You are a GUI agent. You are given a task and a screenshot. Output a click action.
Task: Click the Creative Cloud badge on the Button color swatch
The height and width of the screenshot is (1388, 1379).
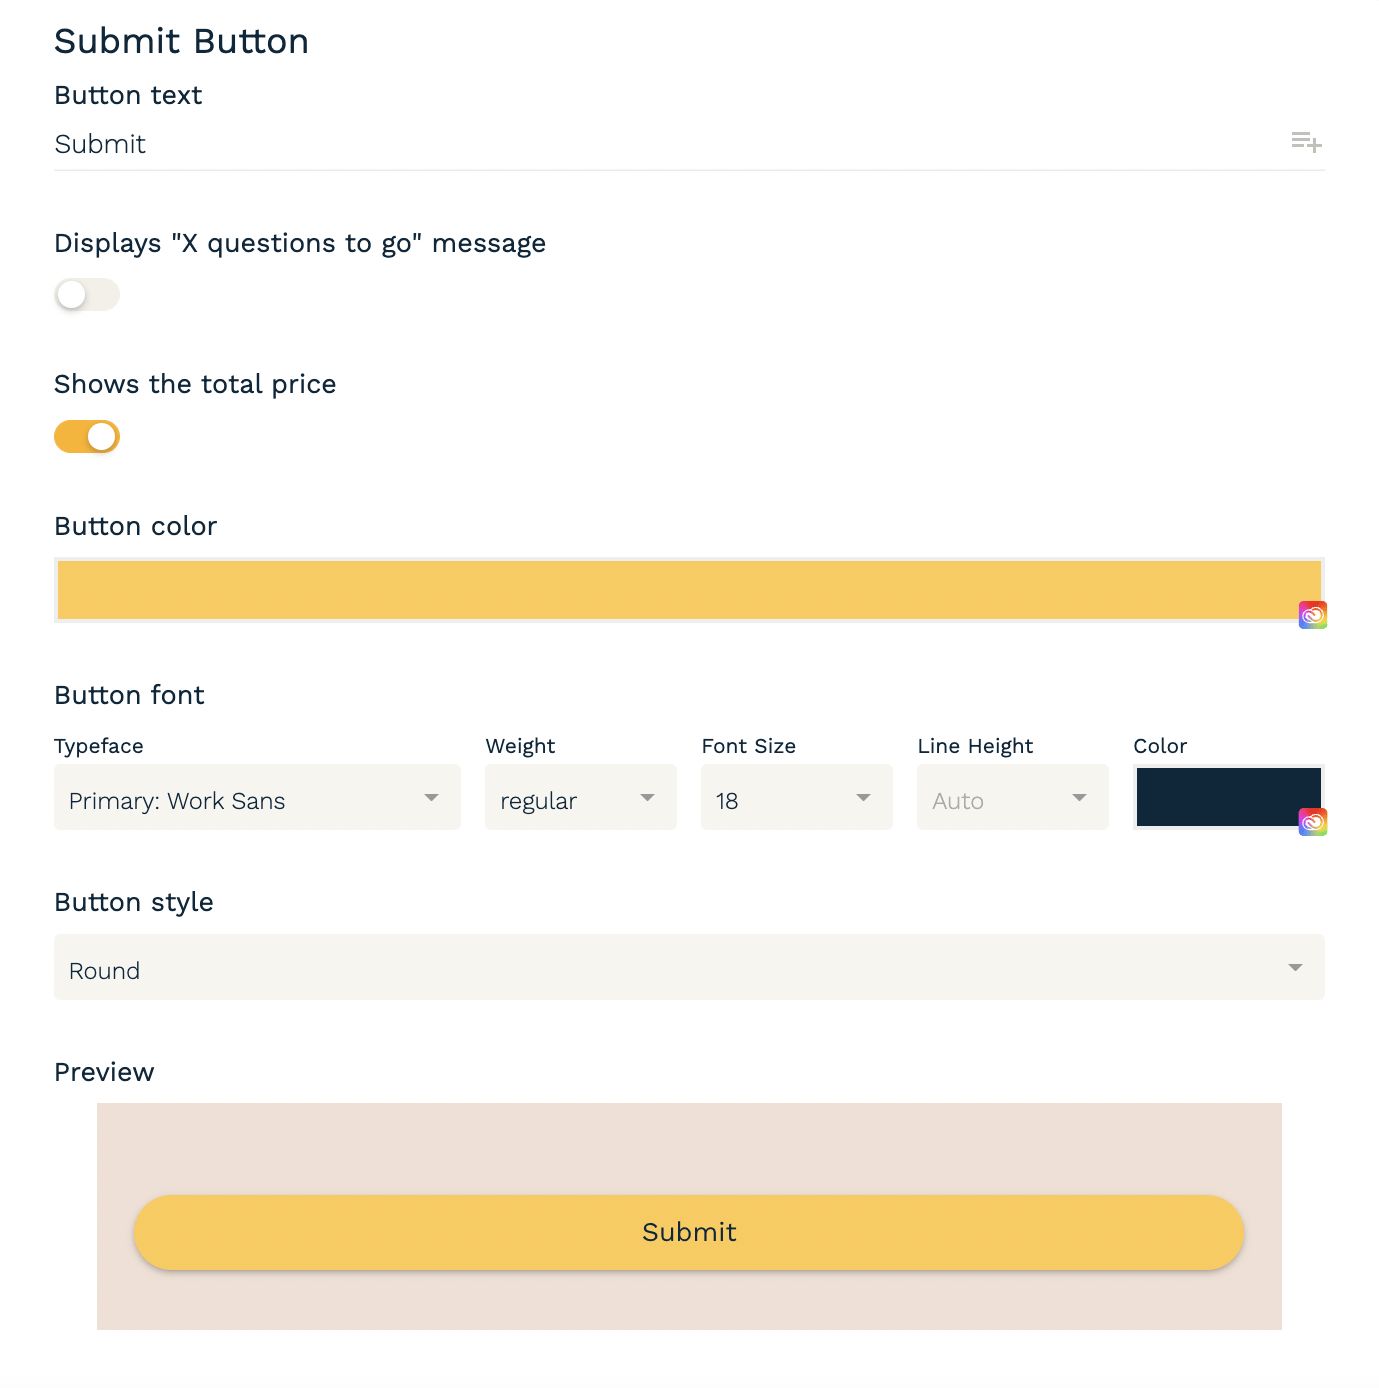tap(1313, 614)
